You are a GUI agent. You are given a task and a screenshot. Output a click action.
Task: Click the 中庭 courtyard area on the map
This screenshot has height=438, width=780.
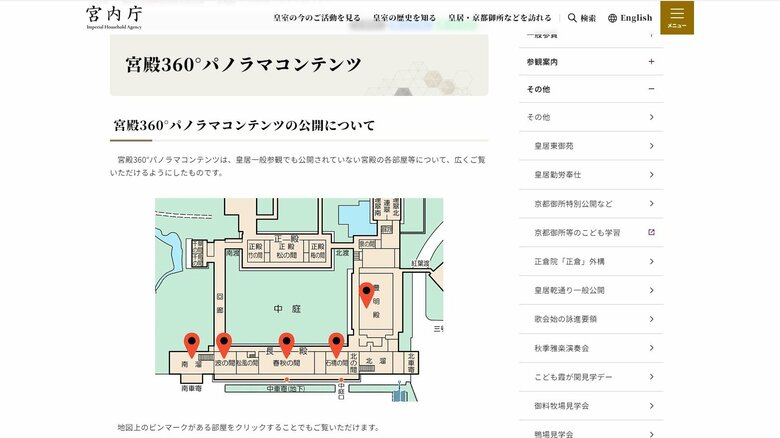287,309
